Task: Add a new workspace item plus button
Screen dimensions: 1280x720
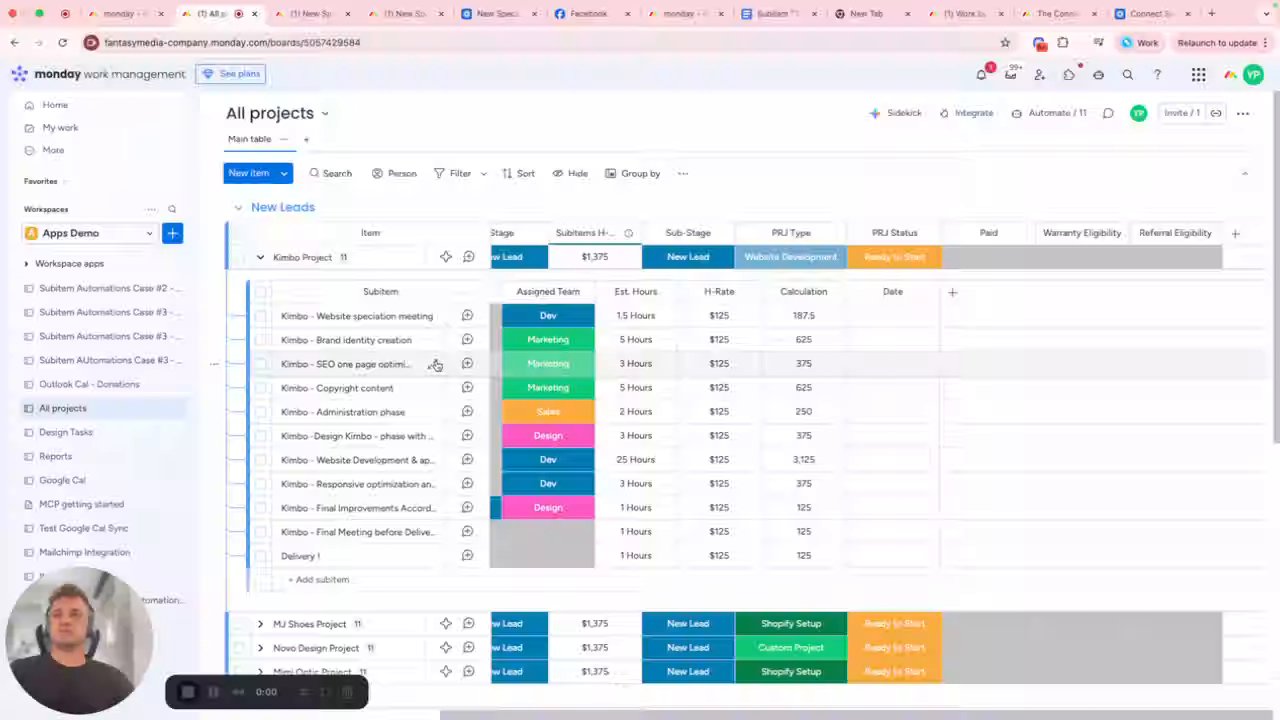Action: coord(172,233)
